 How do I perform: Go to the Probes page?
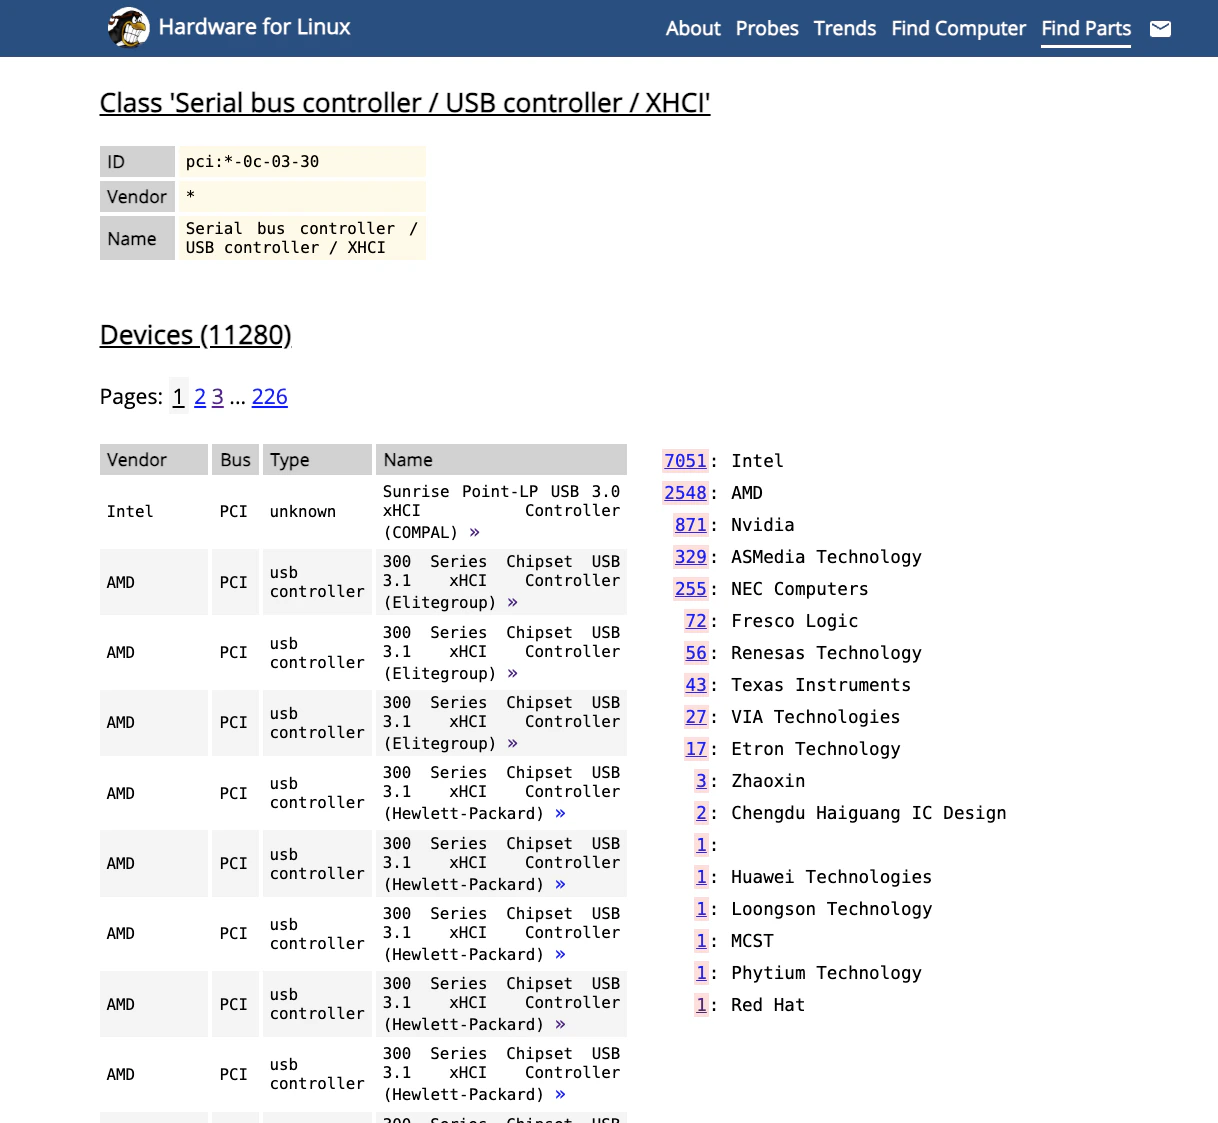pyautogui.click(x=767, y=29)
